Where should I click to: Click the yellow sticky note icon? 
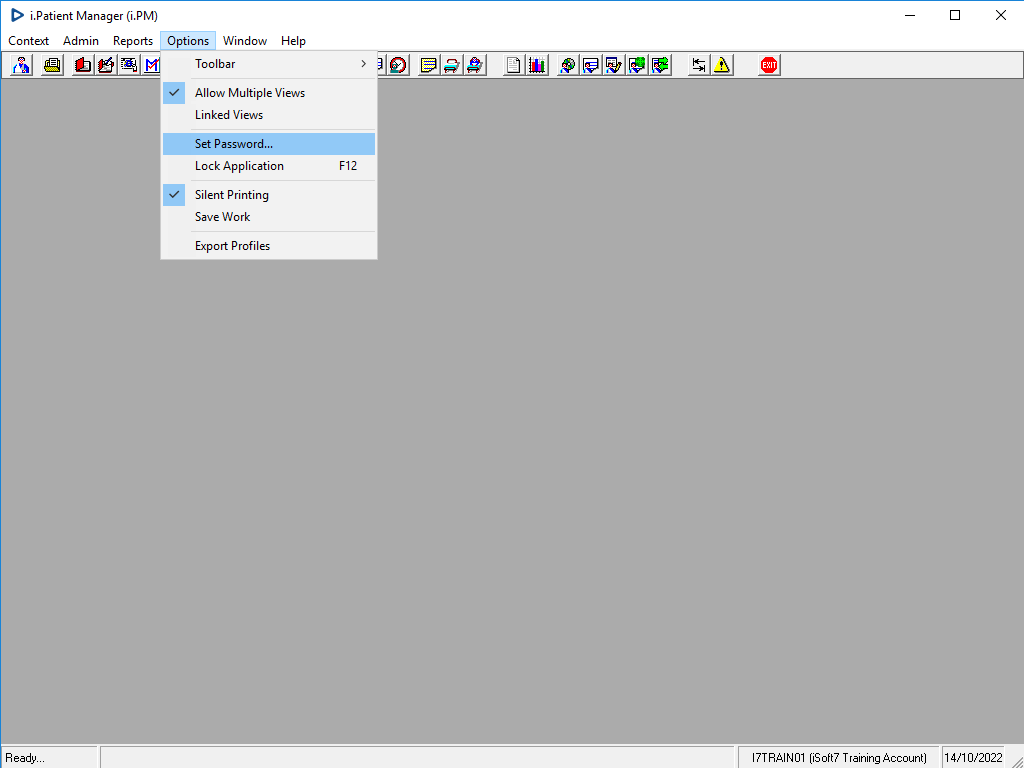click(x=428, y=65)
